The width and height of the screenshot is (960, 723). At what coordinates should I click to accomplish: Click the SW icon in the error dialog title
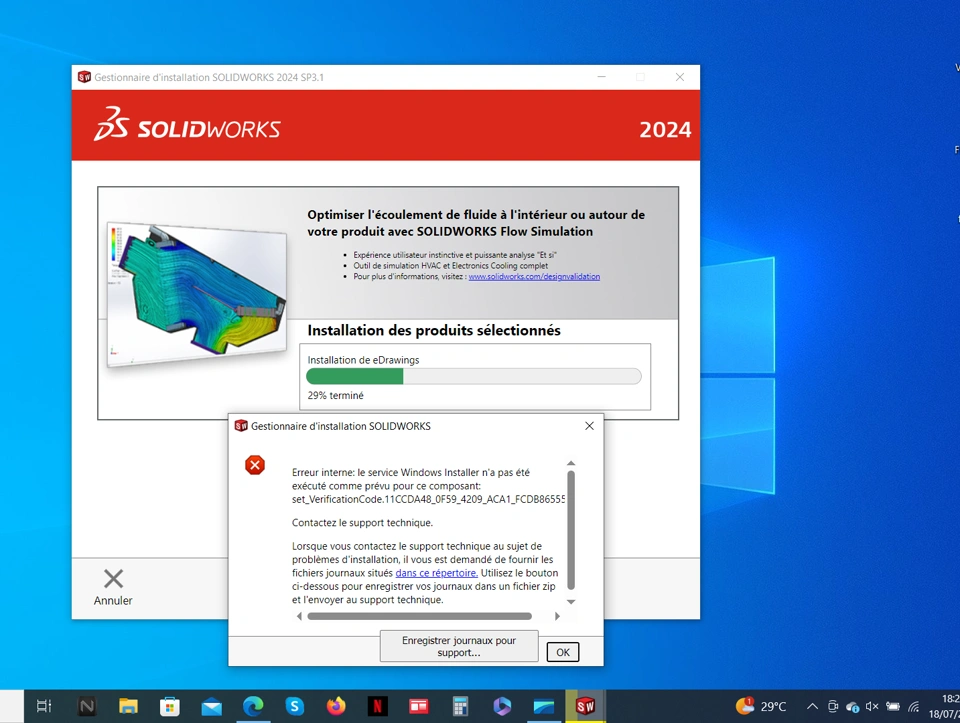[x=241, y=425]
